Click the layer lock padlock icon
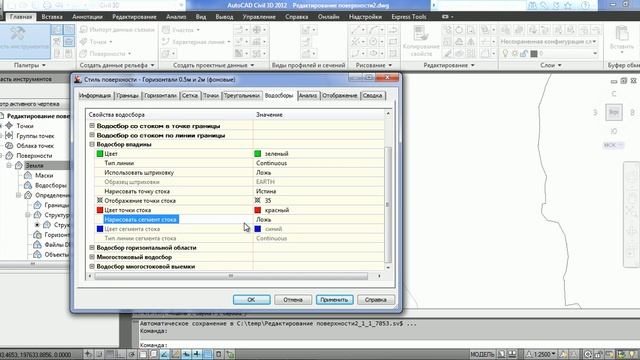 tap(524, 53)
